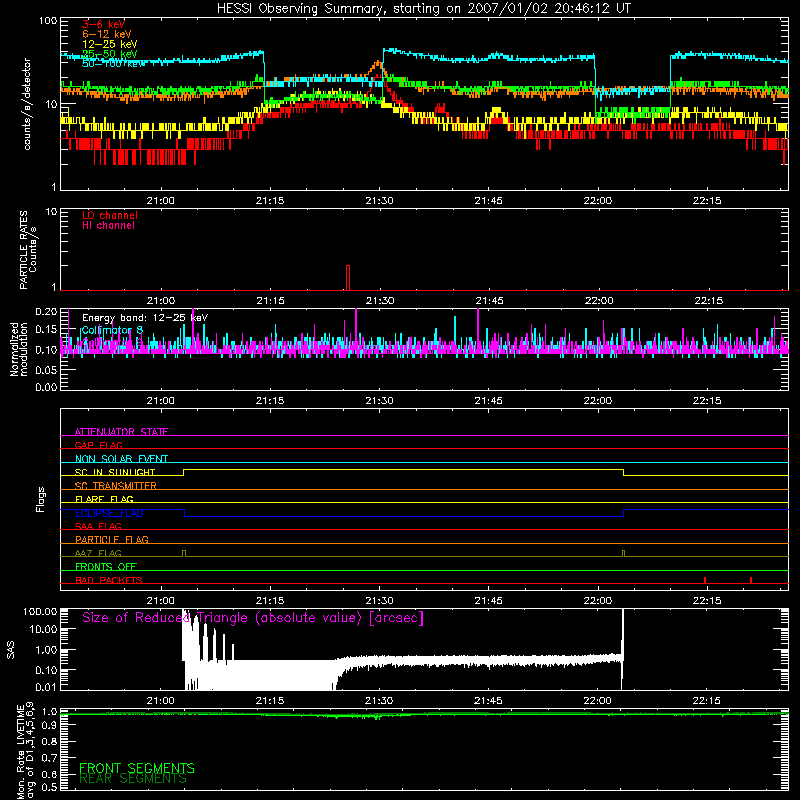The image size is (800, 800).
Task: Click SC IN SUNLIGHT rising edge after 21:00
Action: point(184,472)
